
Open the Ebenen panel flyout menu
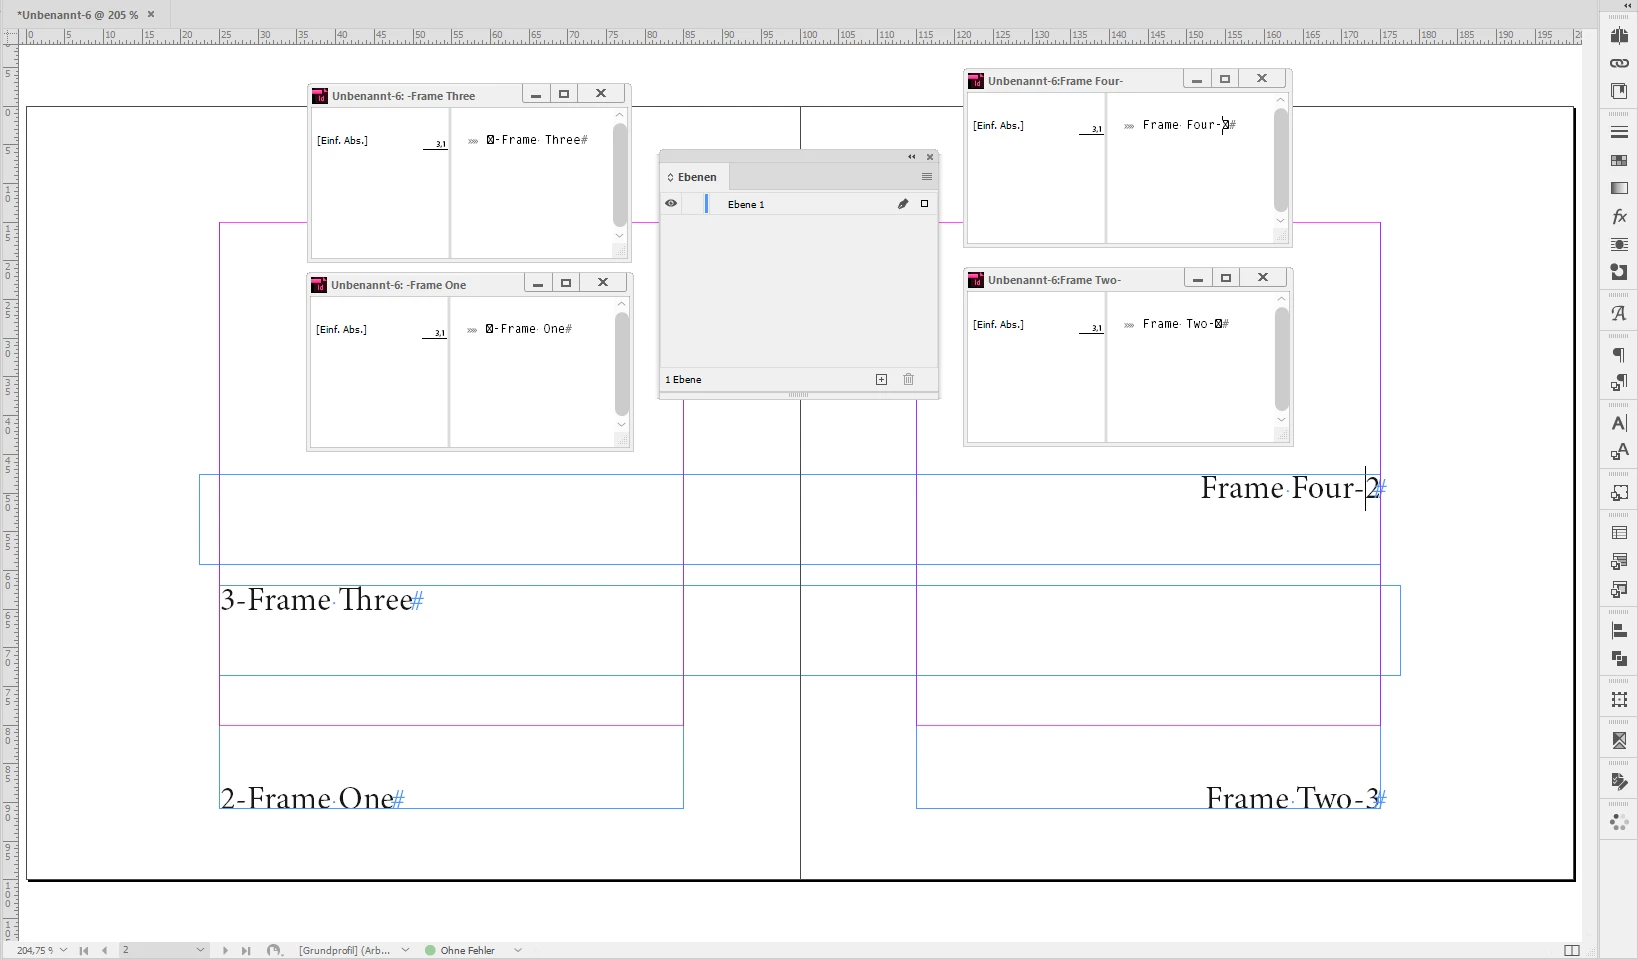click(x=927, y=177)
